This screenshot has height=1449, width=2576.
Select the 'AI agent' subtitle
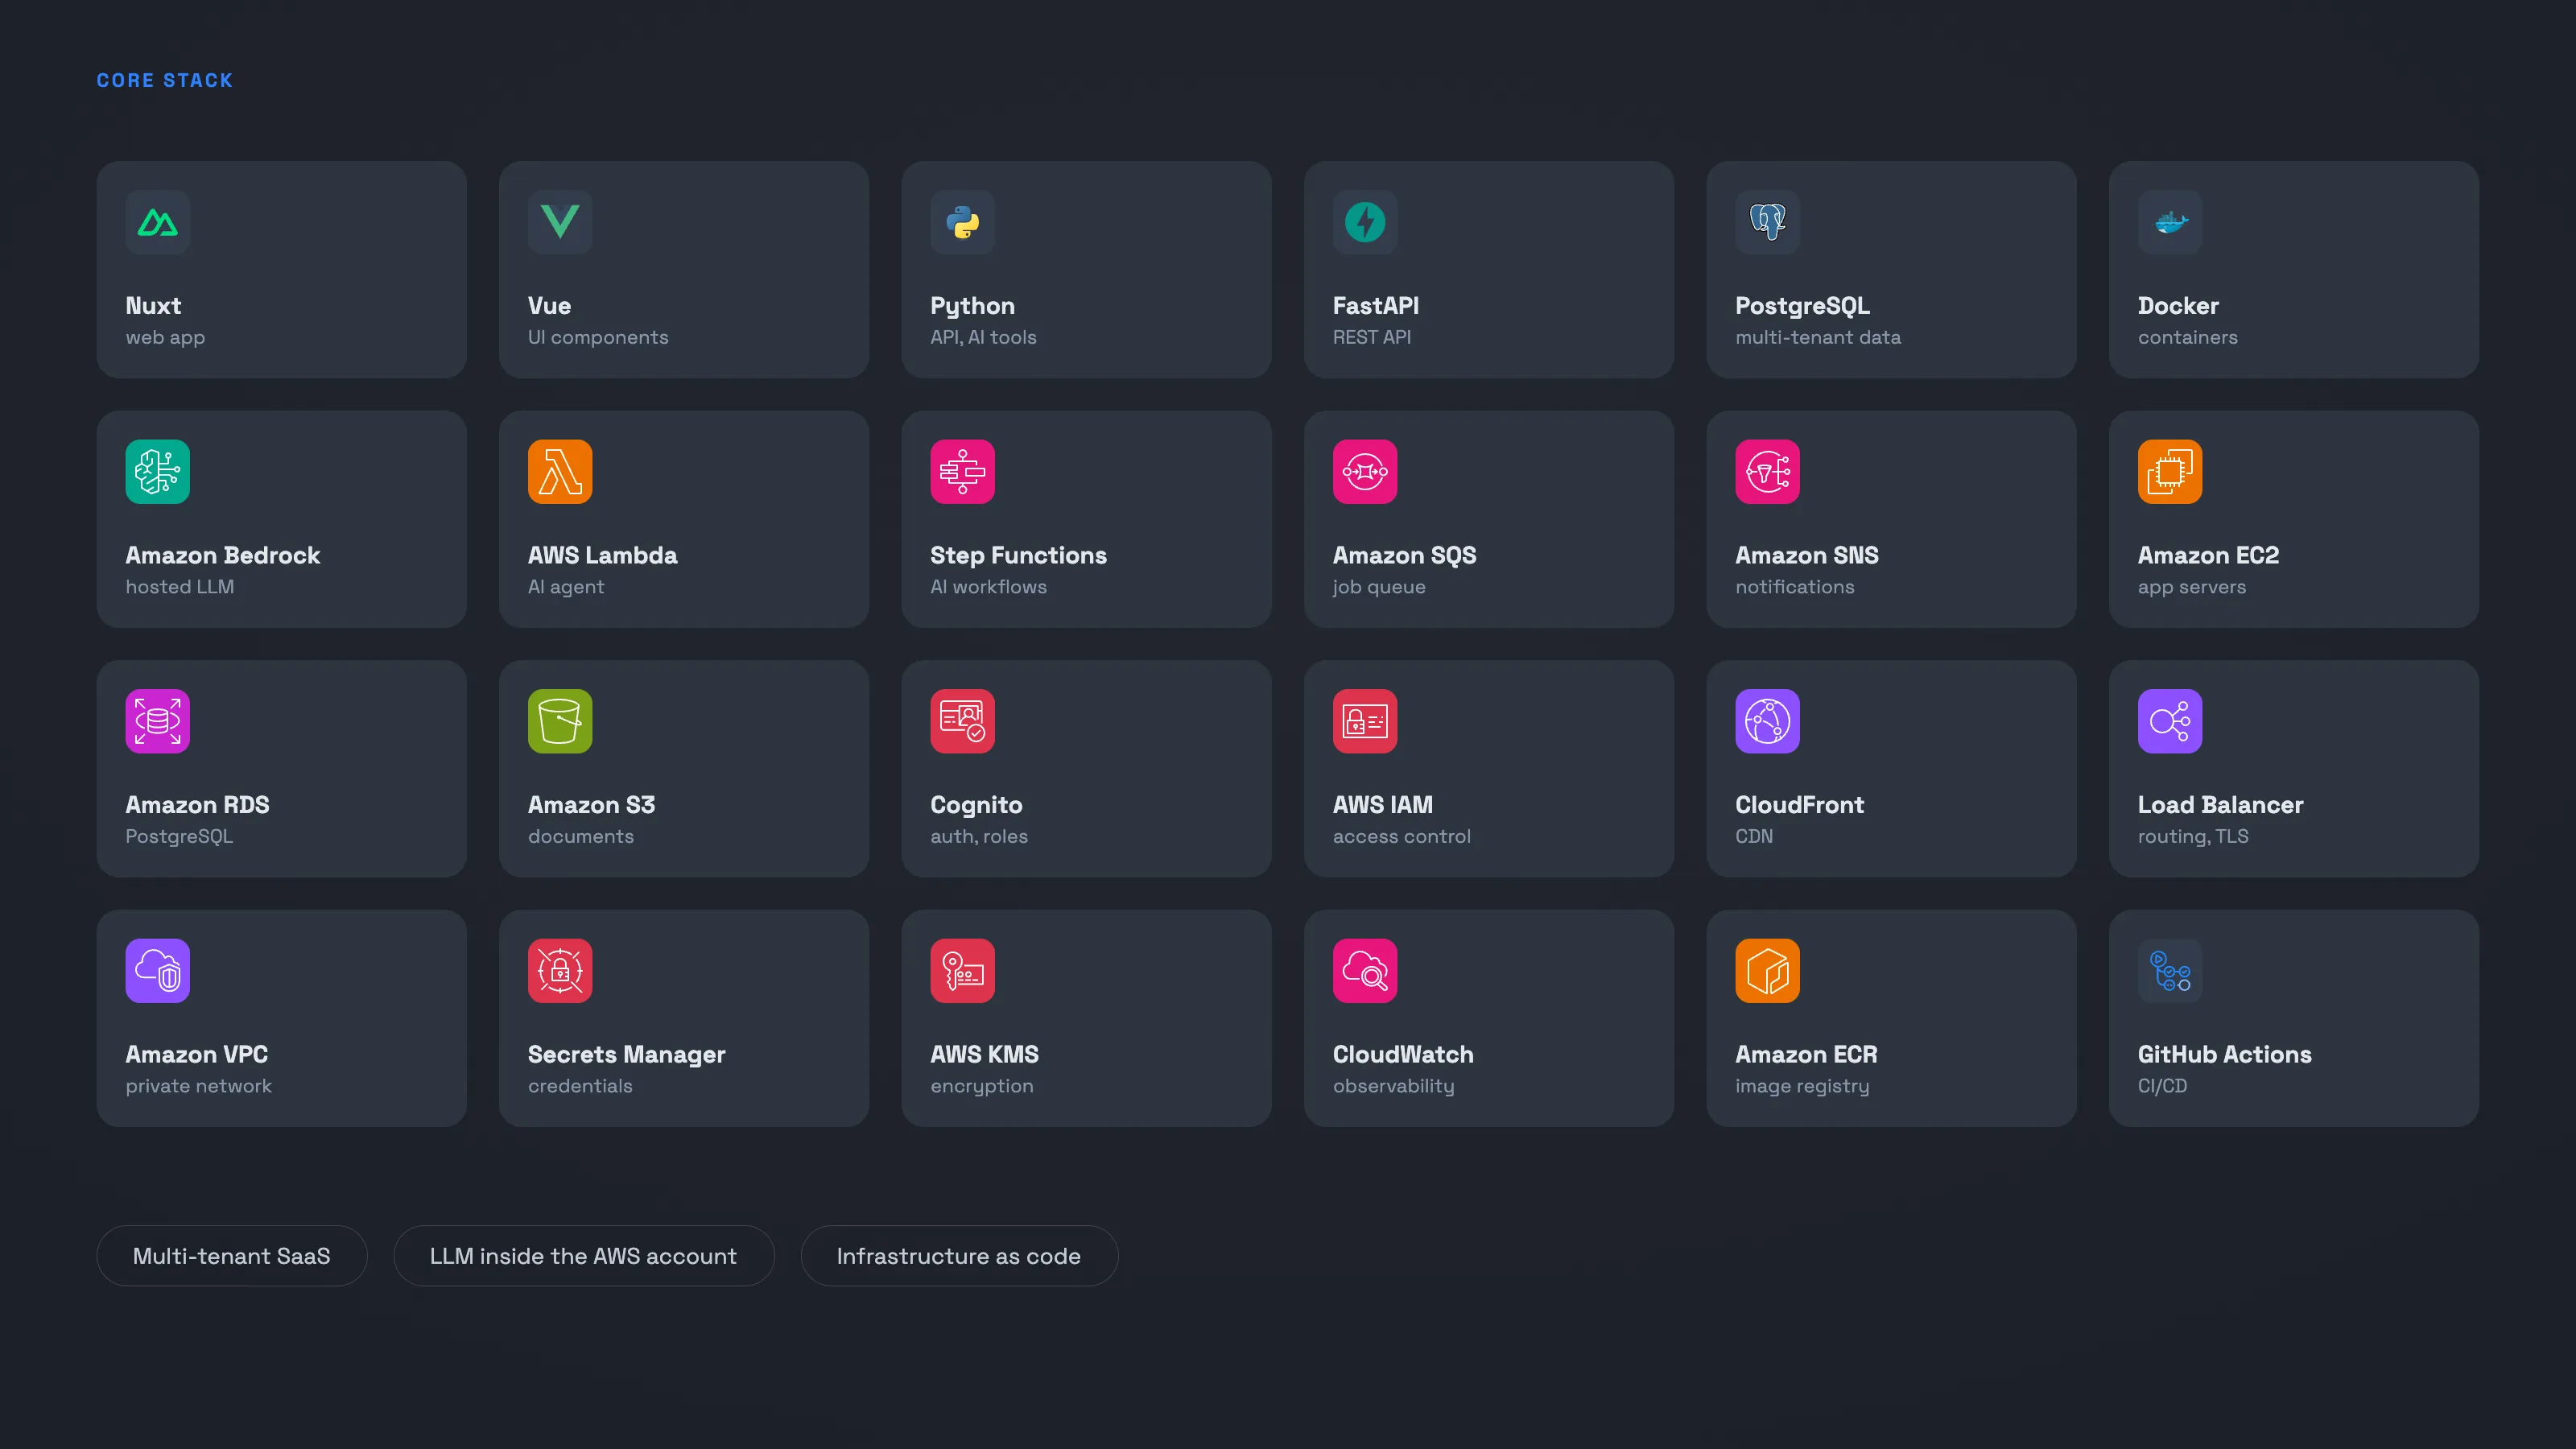tap(566, 588)
